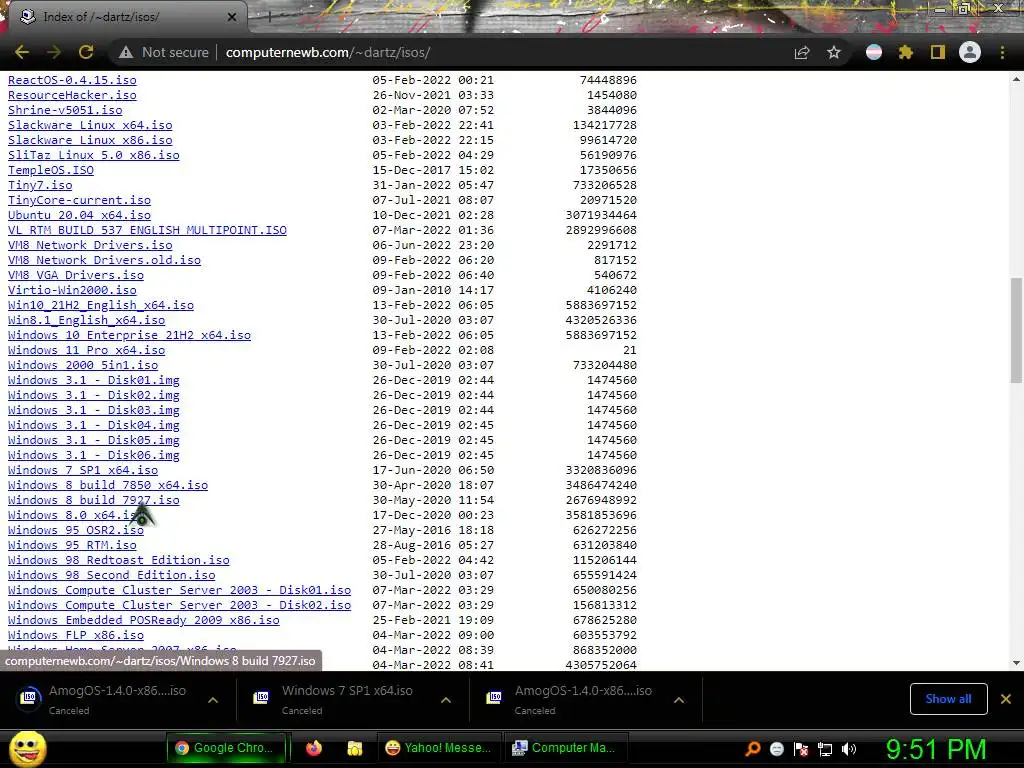1024x768 pixels.
Task: Share this page icon in address bar
Action: click(x=802, y=52)
